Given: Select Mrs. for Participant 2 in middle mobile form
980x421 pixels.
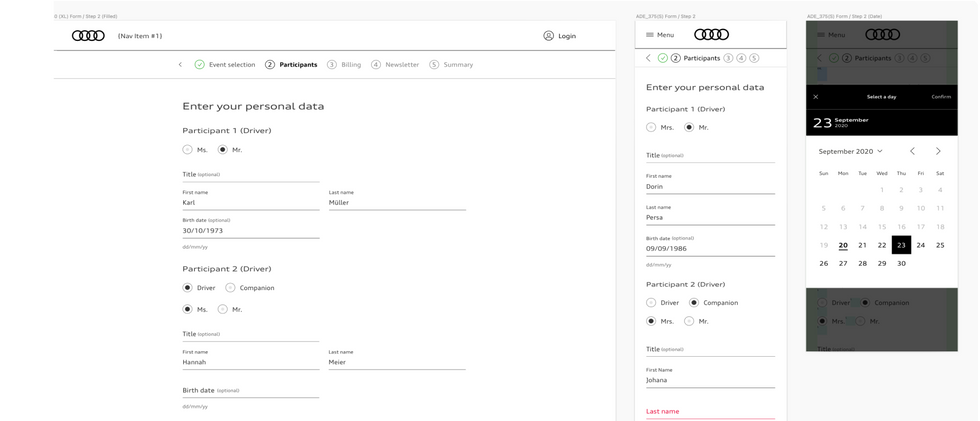Looking at the screenshot, I should pyautogui.click(x=651, y=321).
